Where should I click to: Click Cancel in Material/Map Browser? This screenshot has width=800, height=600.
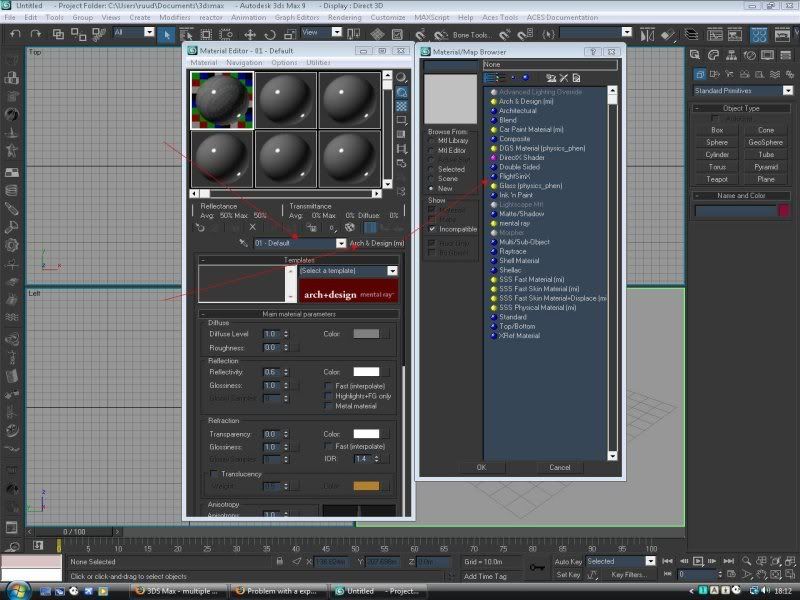(x=560, y=467)
